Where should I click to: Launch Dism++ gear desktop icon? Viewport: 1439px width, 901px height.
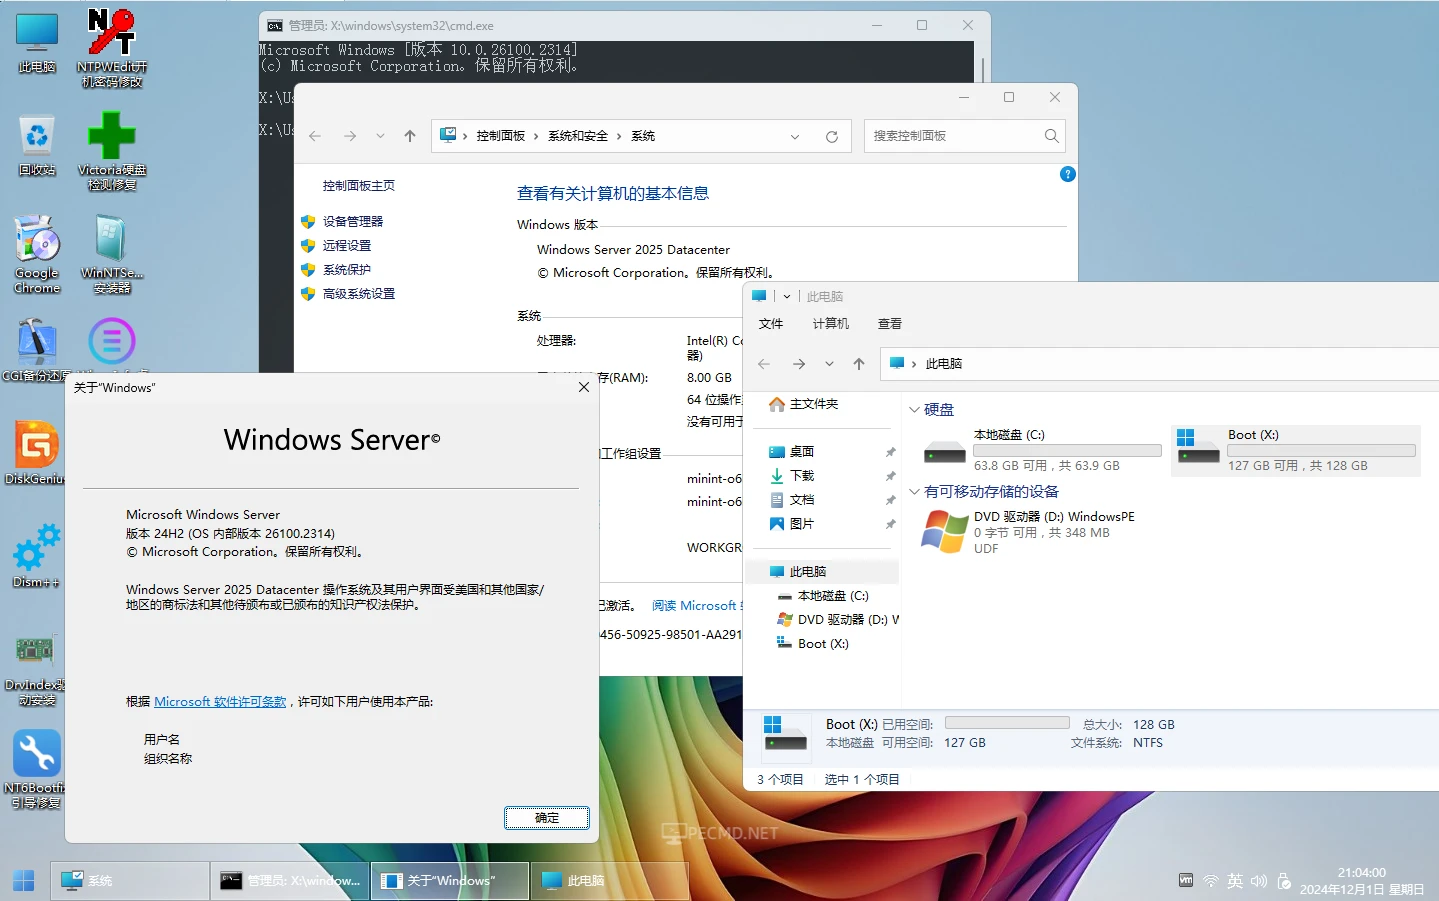[37, 556]
